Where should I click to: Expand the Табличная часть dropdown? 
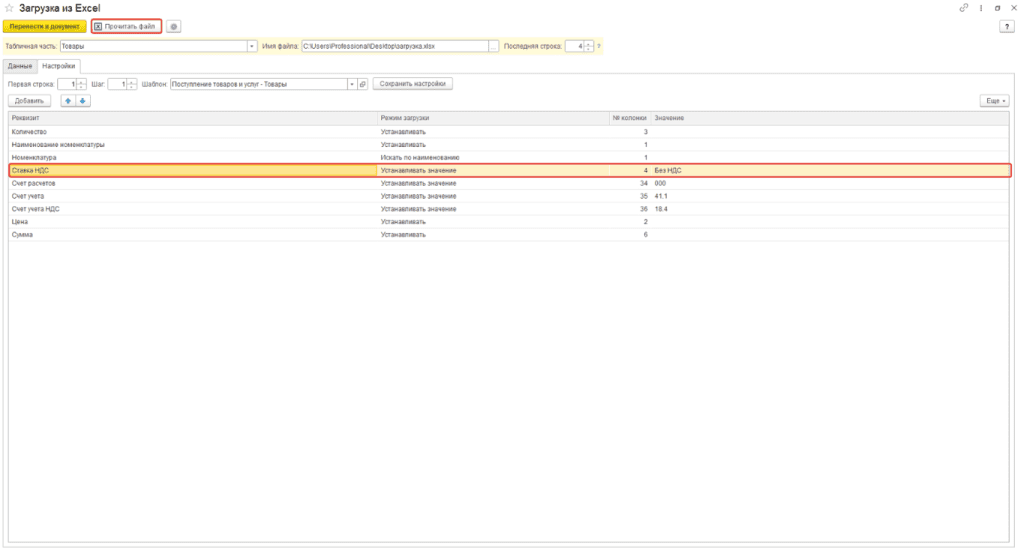[x=252, y=46]
